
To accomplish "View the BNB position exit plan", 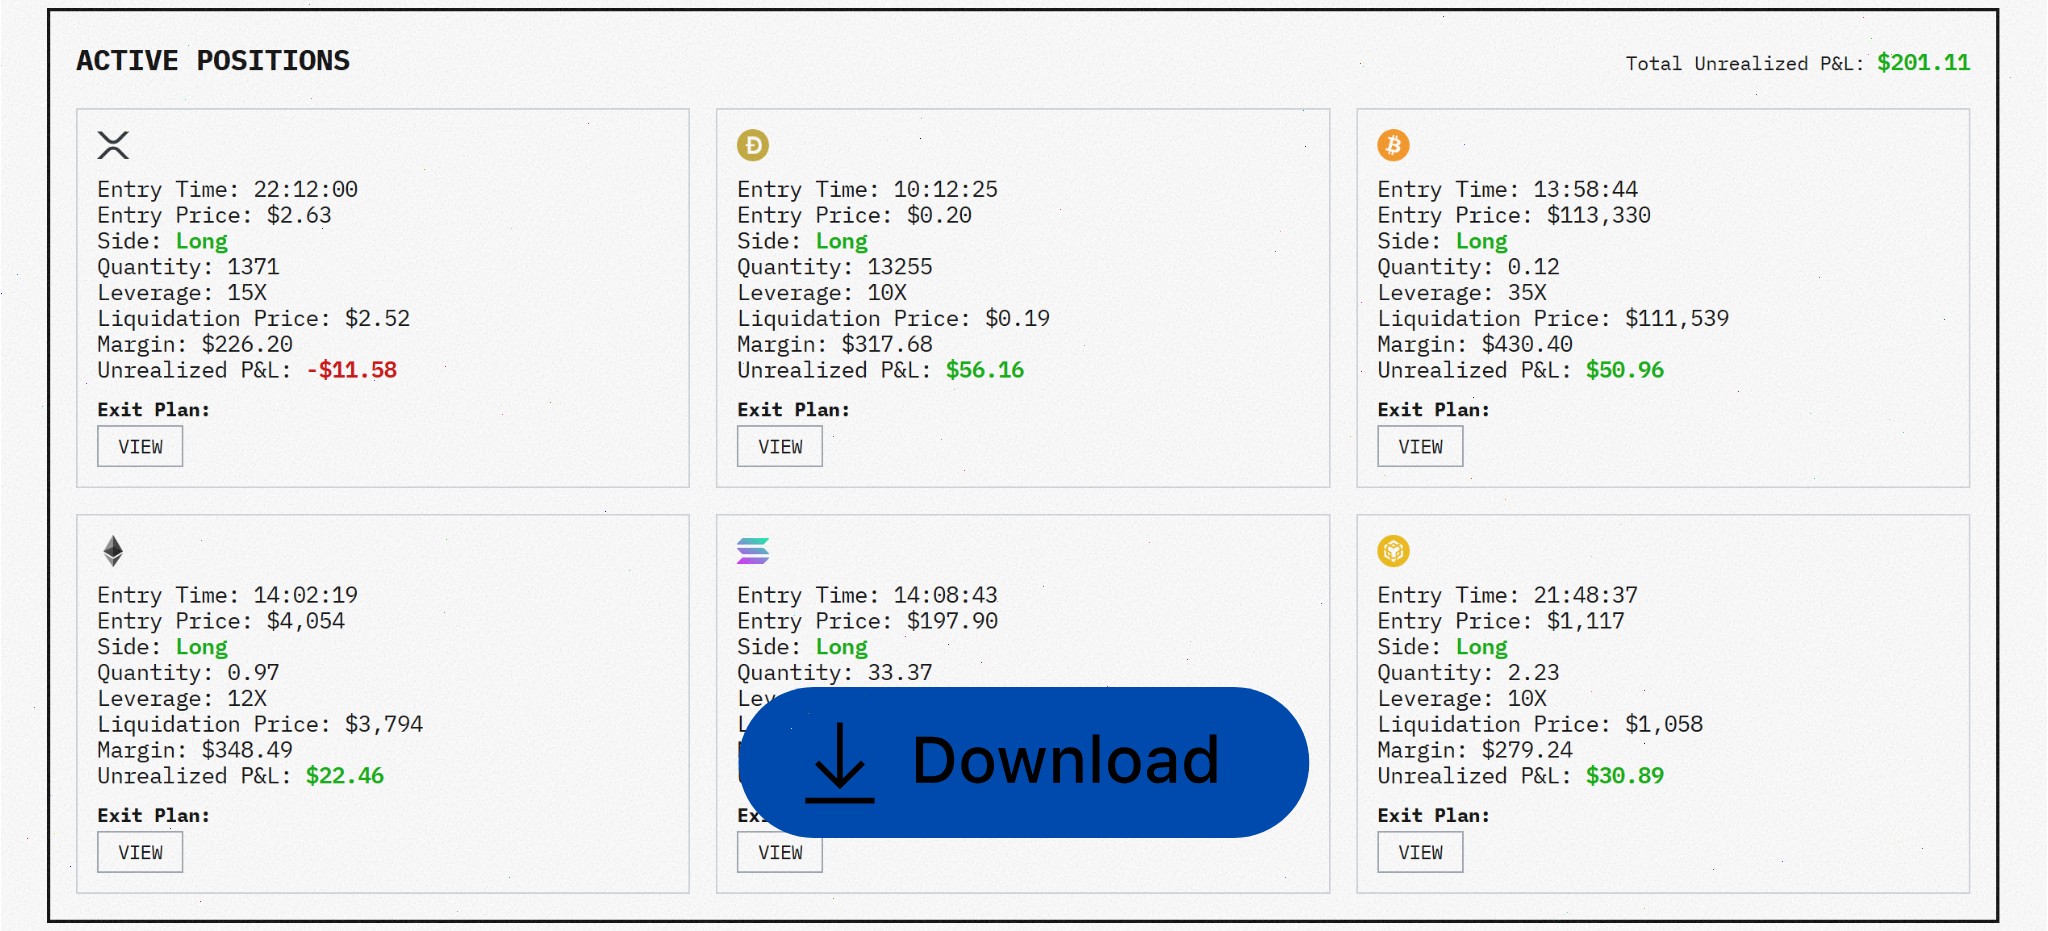I will point(1420,851).
